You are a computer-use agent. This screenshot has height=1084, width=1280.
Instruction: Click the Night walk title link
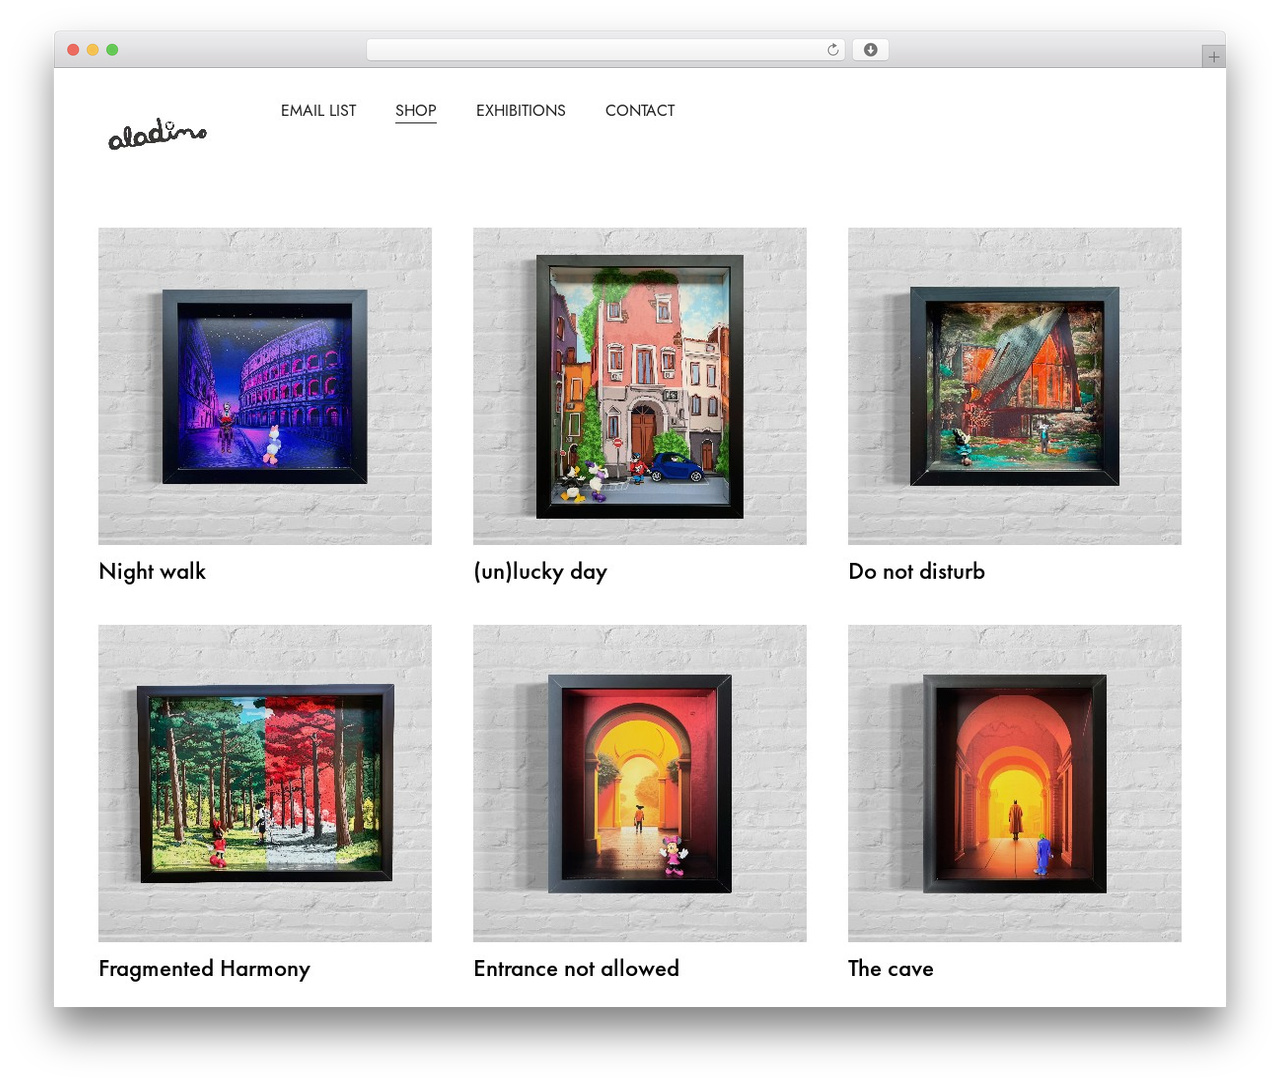[152, 571]
